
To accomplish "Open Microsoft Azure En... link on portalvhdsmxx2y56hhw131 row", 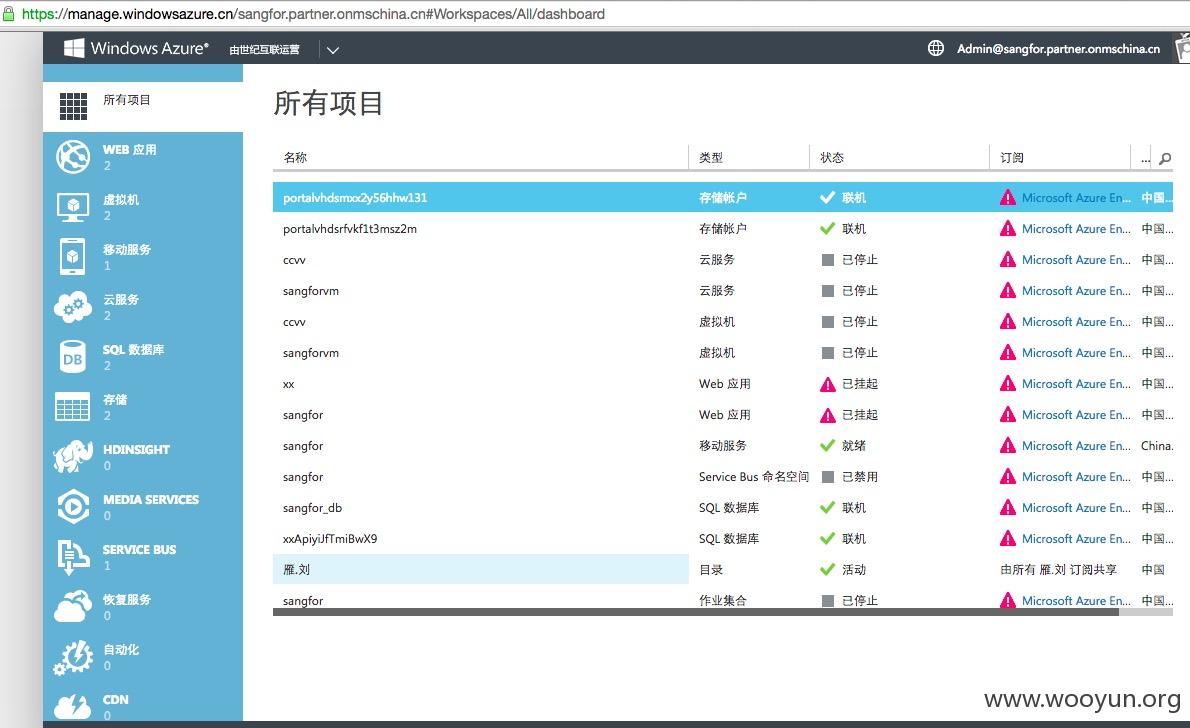I will pos(1076,197).
